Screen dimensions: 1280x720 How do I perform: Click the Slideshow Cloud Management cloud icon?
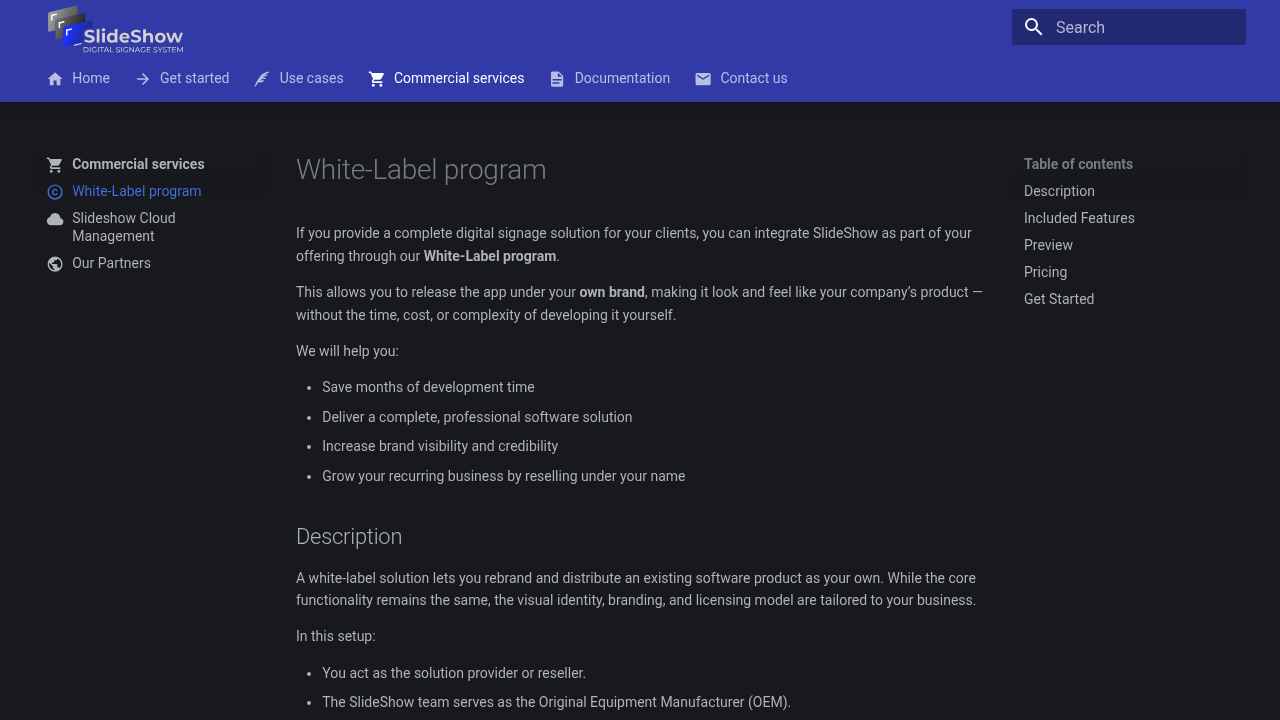tap(55, 219)
